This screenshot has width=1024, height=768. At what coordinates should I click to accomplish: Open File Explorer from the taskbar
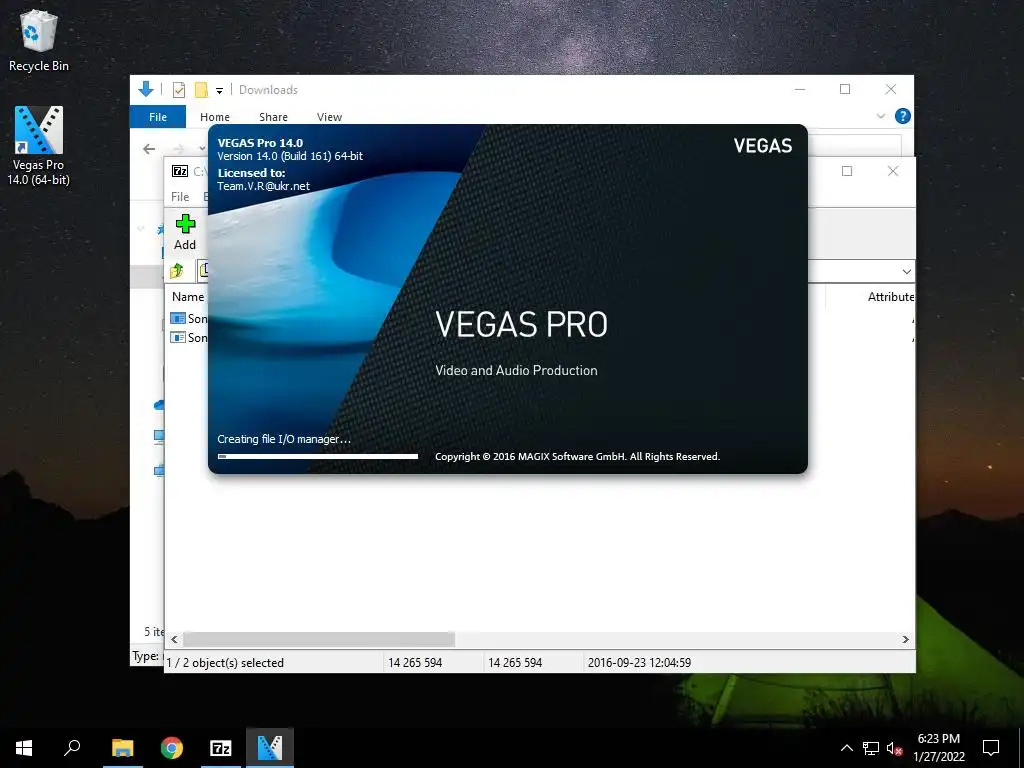(x=123, y=748)
